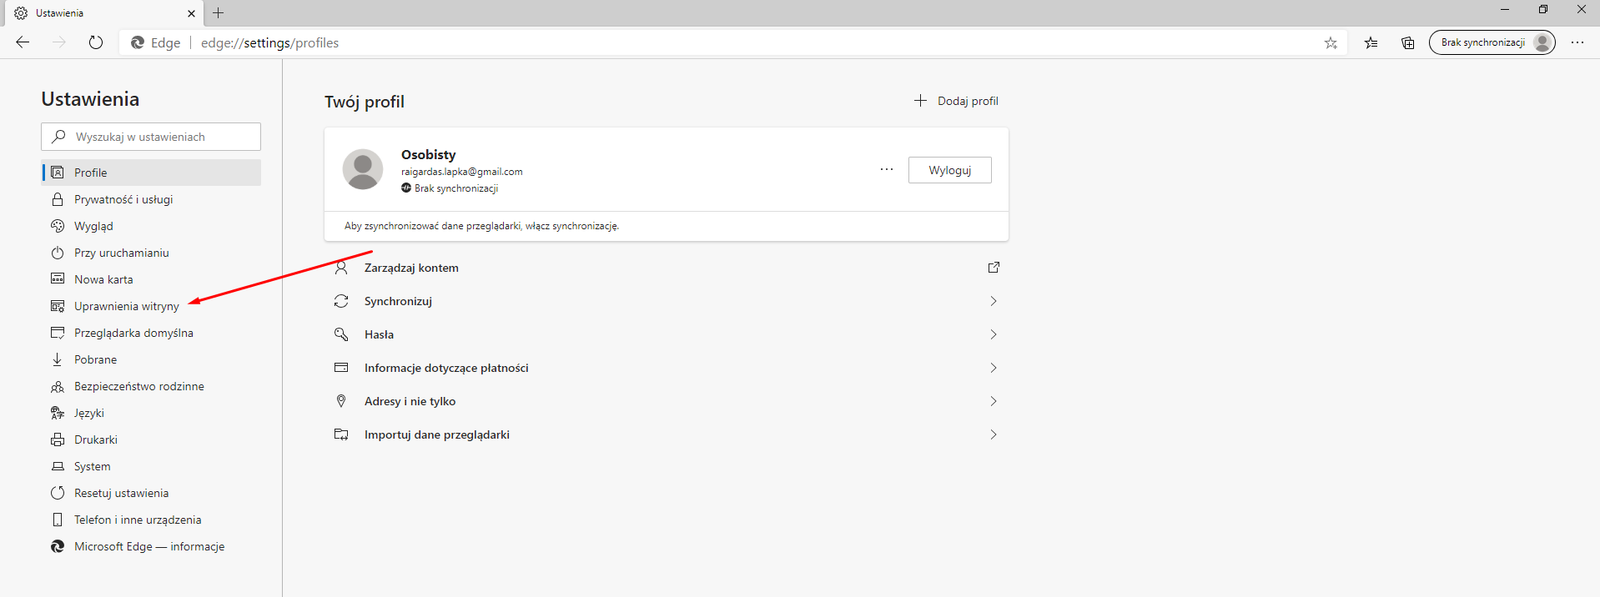Go to Przeglądarka domyślna settings
Image resolution: width=1600 pixels, height=597 pixels.
133,333
